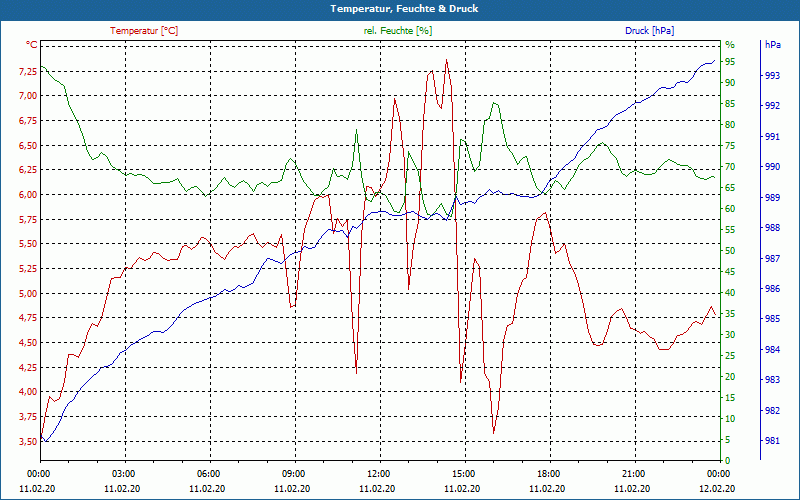Click the 65 humidity axis value

(x=730, y=188)
